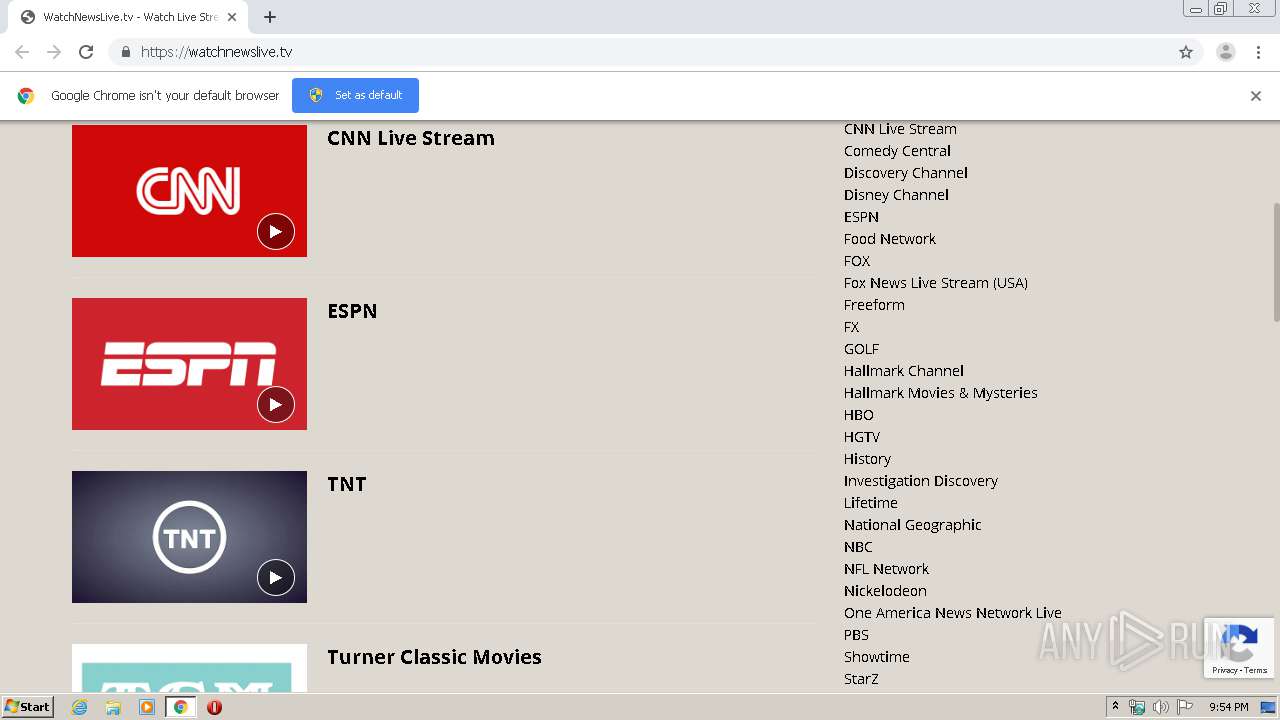Select Nickelodeon in sidebar
The height and width of the screenshot is (720, 1280).
885,591
